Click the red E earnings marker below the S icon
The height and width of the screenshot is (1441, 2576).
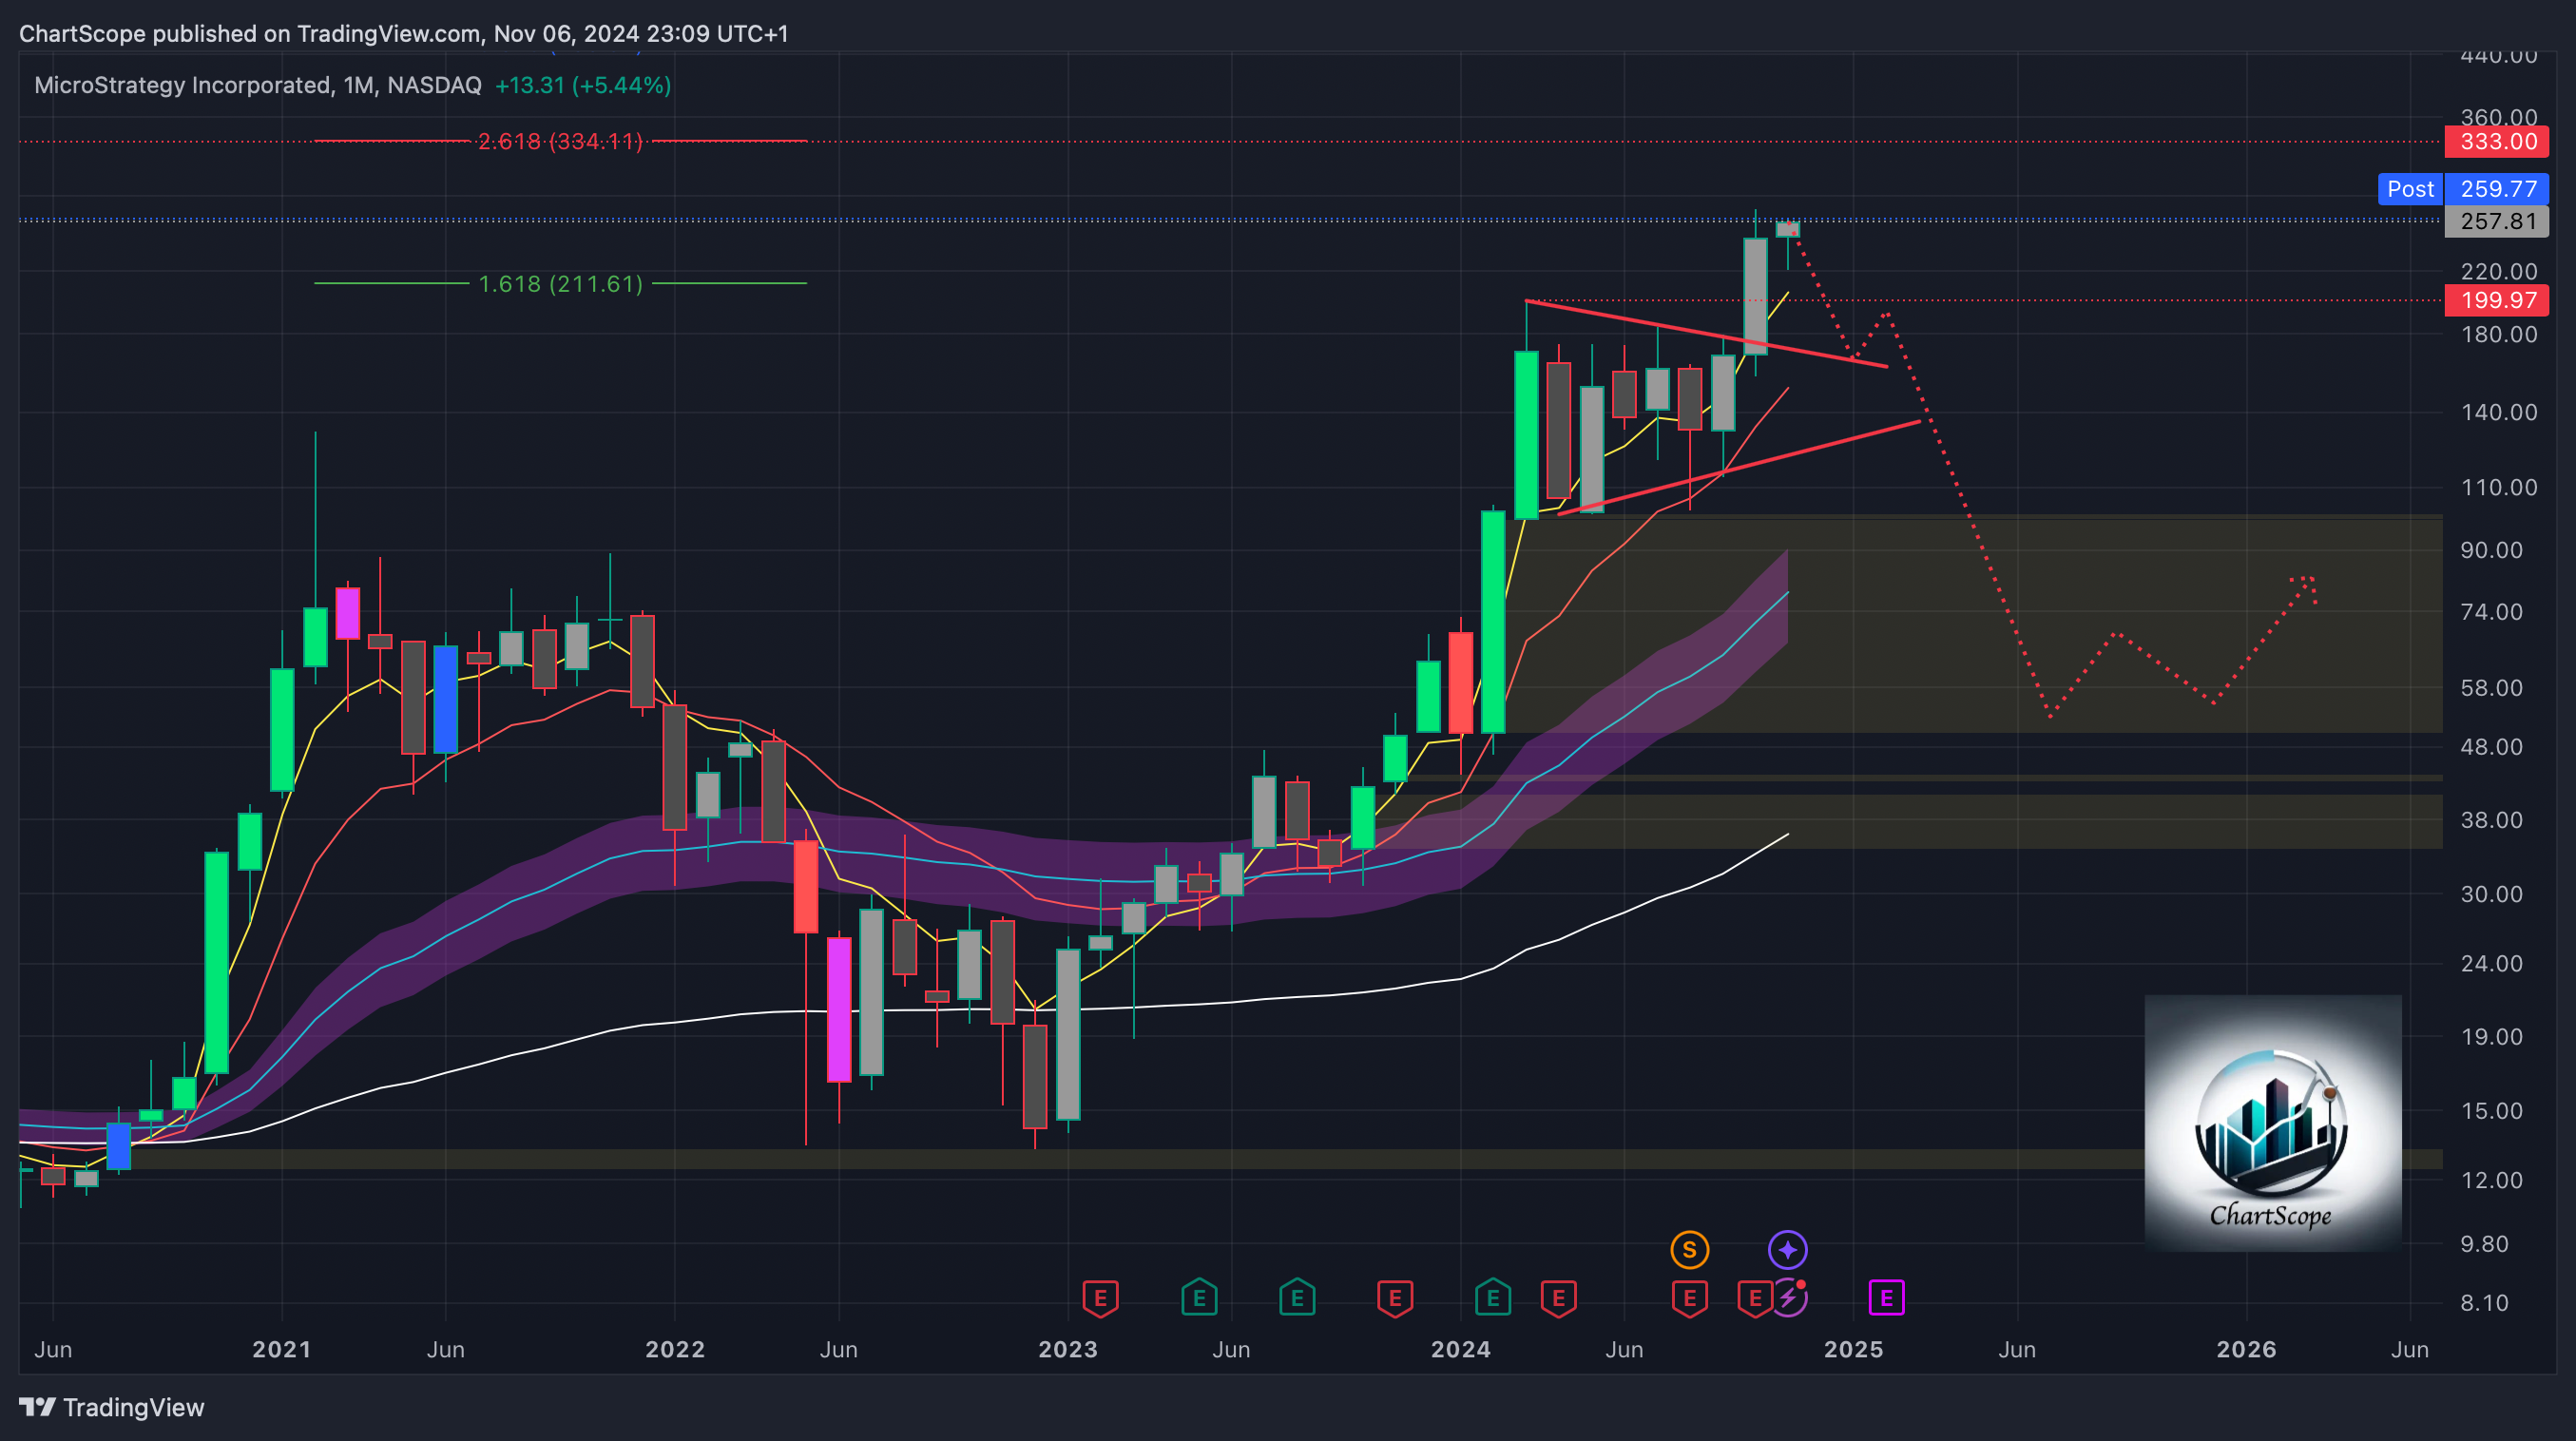pyautogui.click(x=1689, y=1298)
